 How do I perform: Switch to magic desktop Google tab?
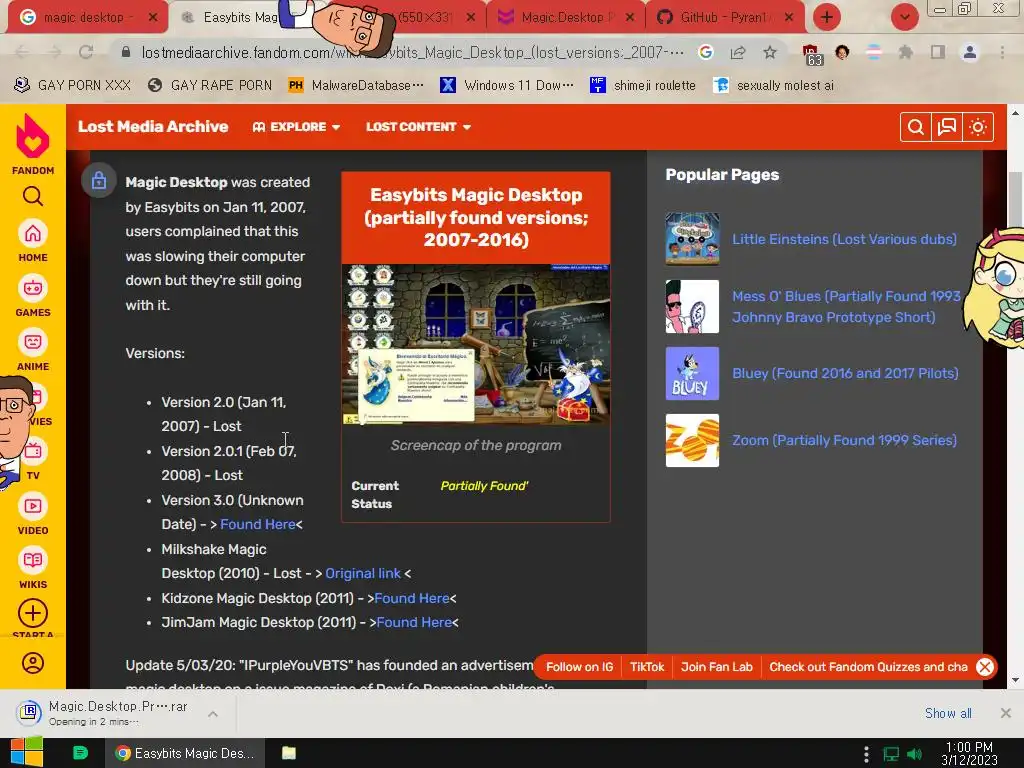tap(87, 18)
